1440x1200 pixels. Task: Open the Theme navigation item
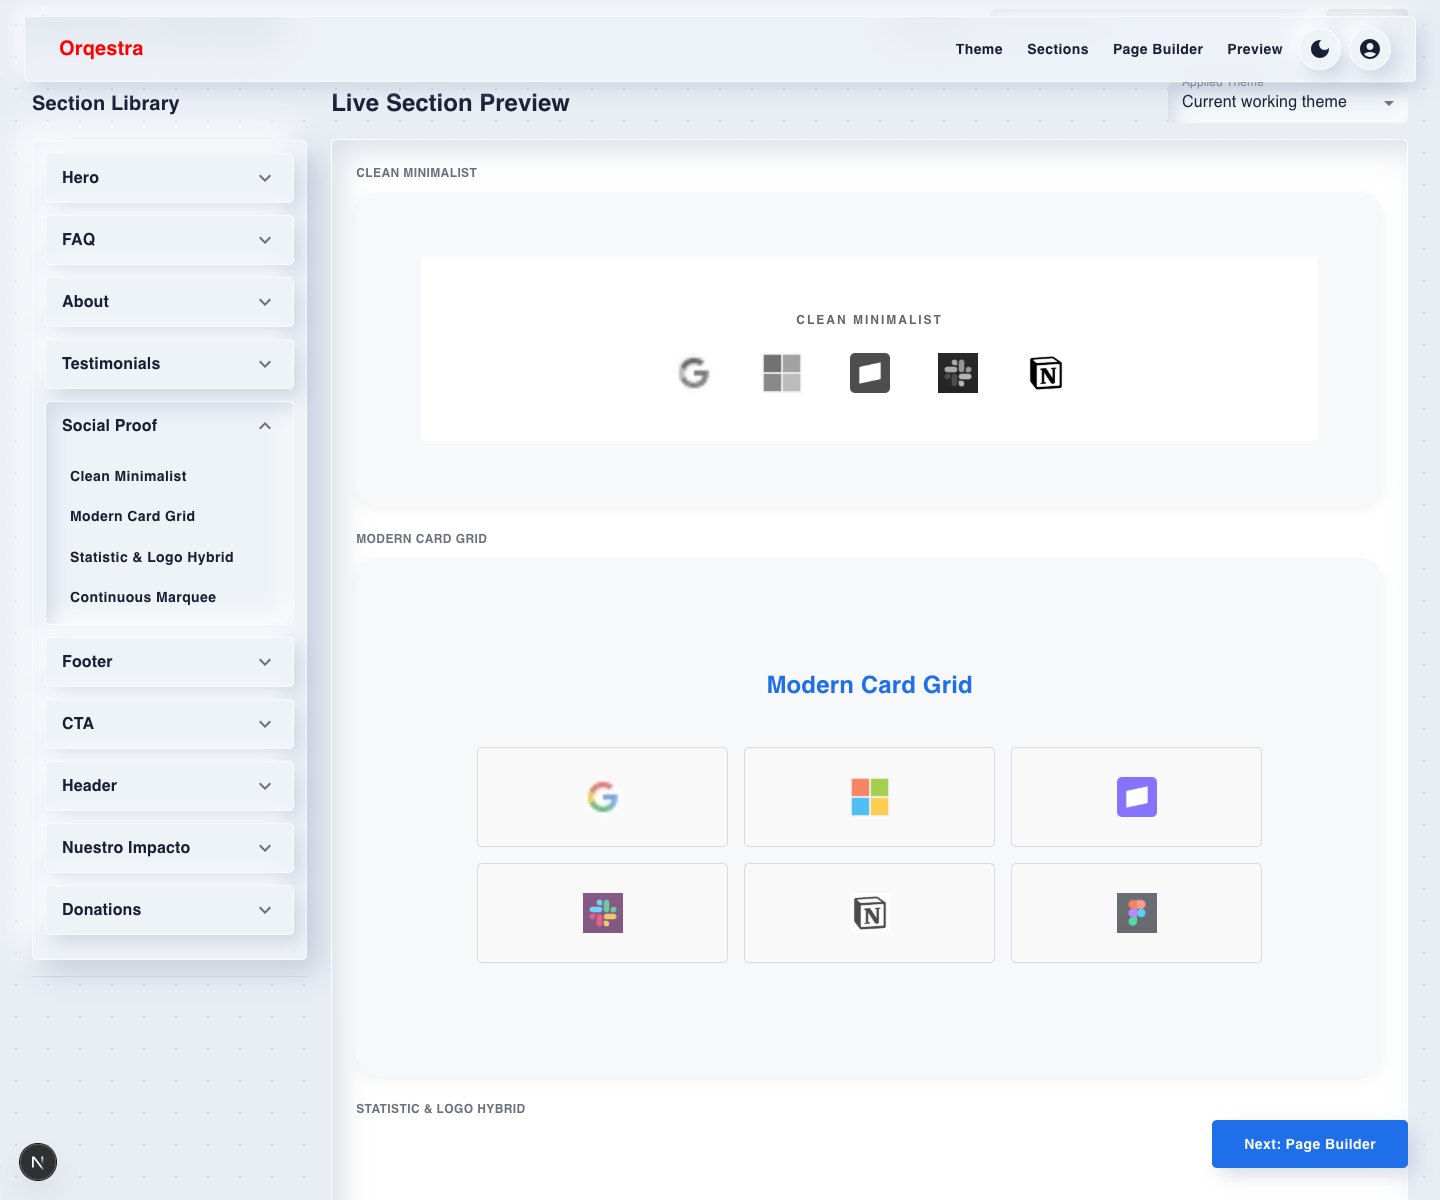tap(979, 49)
